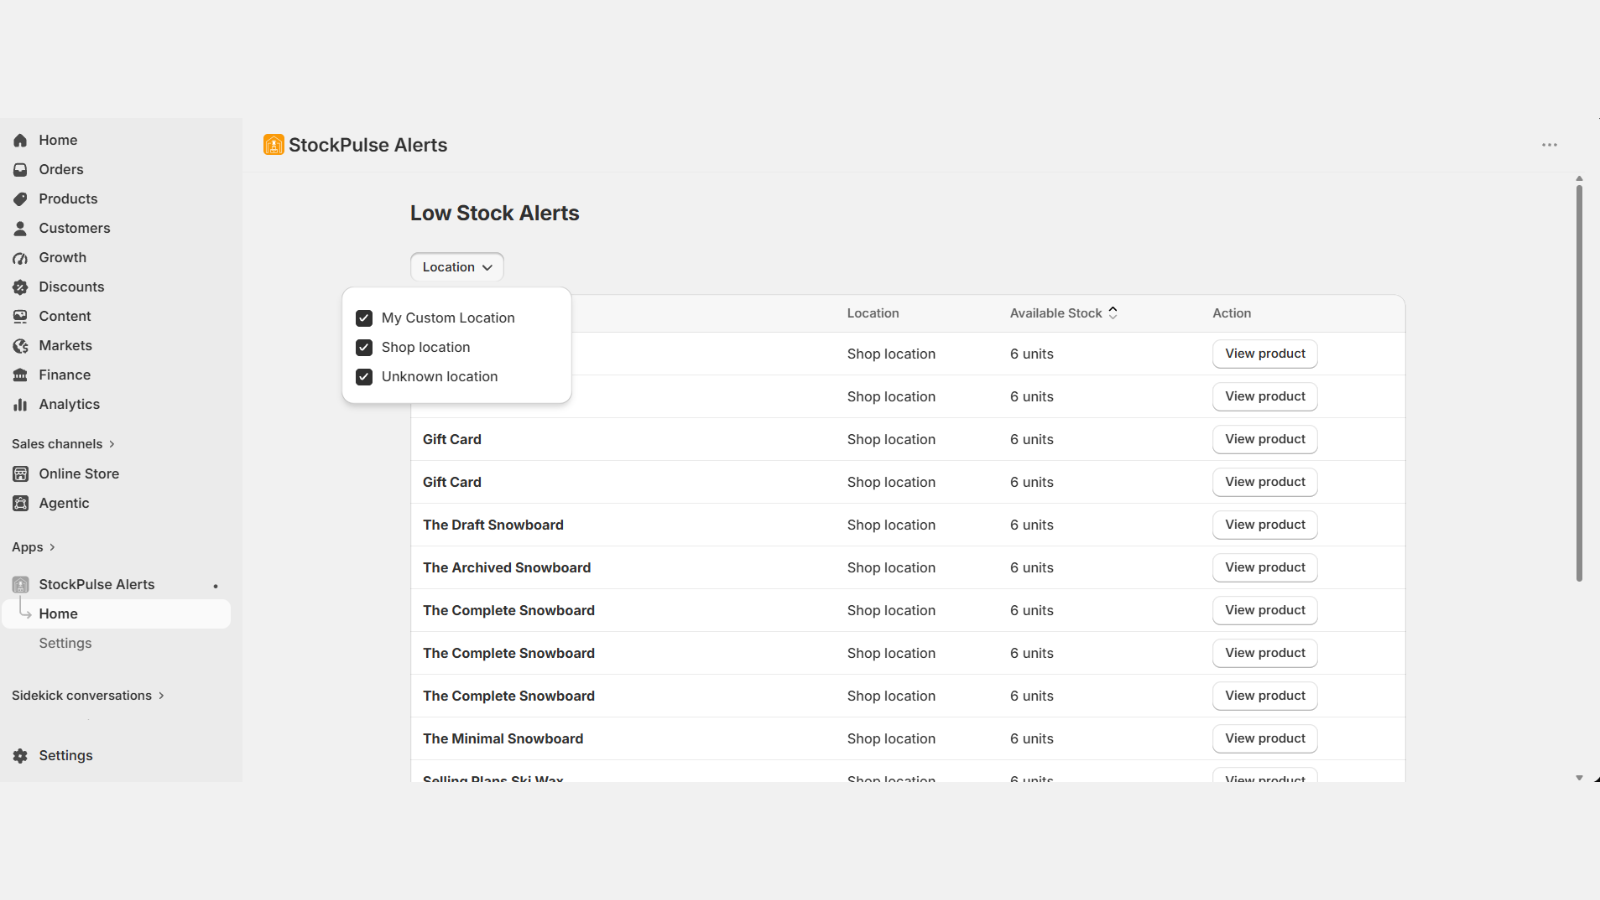Viewport: 1600px width, 900px height.
Task: Select the My Custom Location option label
Action: click(x=448, y=318)
